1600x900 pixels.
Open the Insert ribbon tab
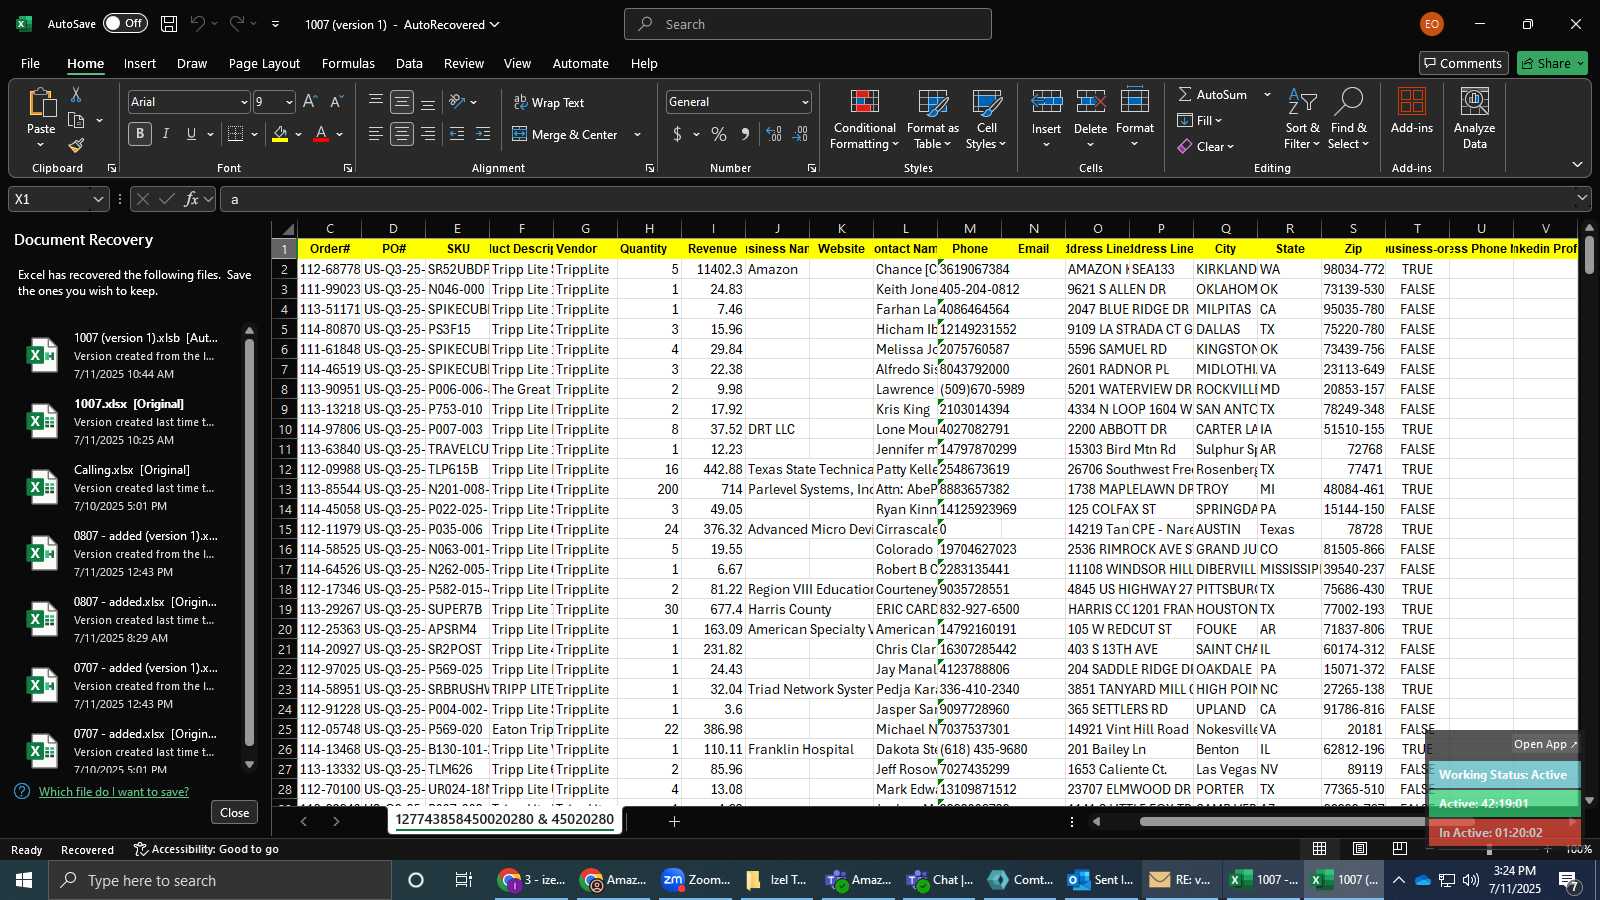click(x=140, y=63)
